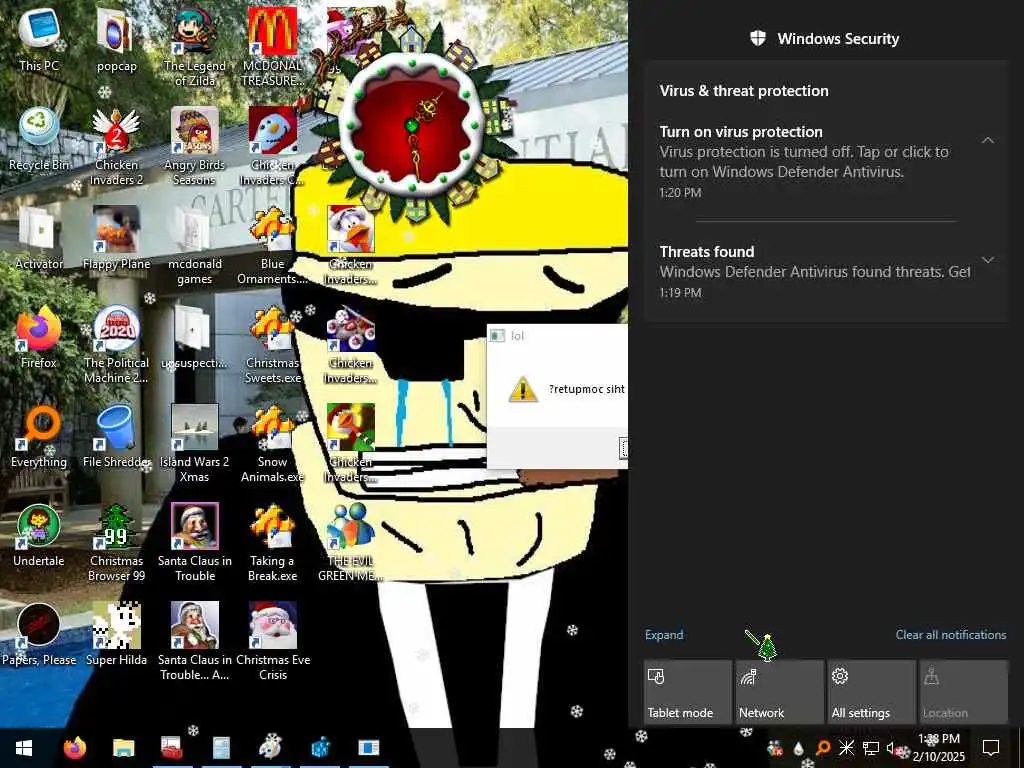The image size is (1024, 768).
Task: Launch Firefox from the desktop
Action: tap(39, 337)
